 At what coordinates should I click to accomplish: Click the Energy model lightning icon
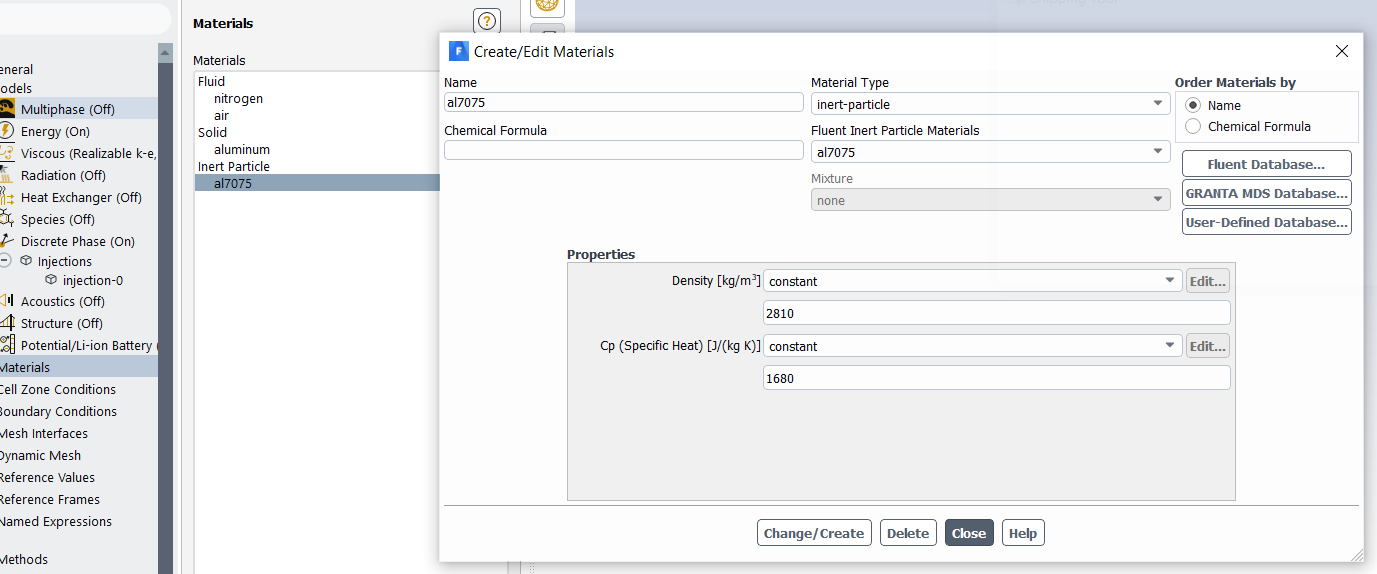(x=7, y=131)
